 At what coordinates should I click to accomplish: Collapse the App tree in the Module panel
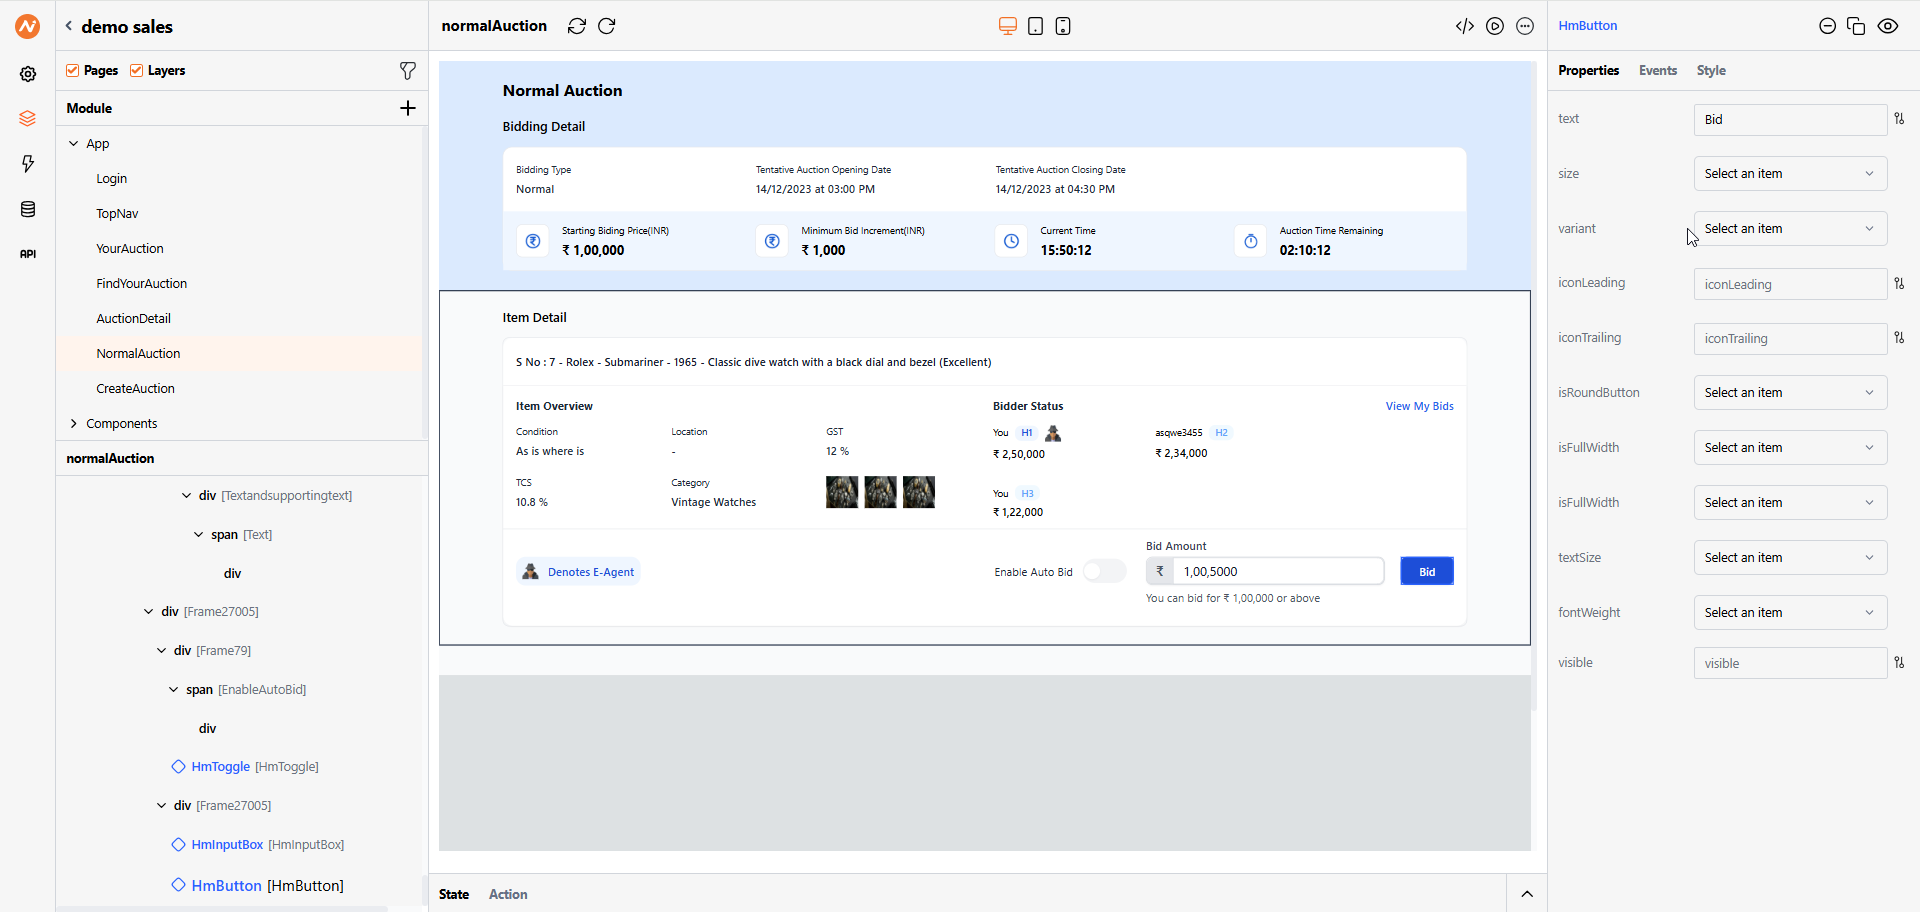(74, 143)
